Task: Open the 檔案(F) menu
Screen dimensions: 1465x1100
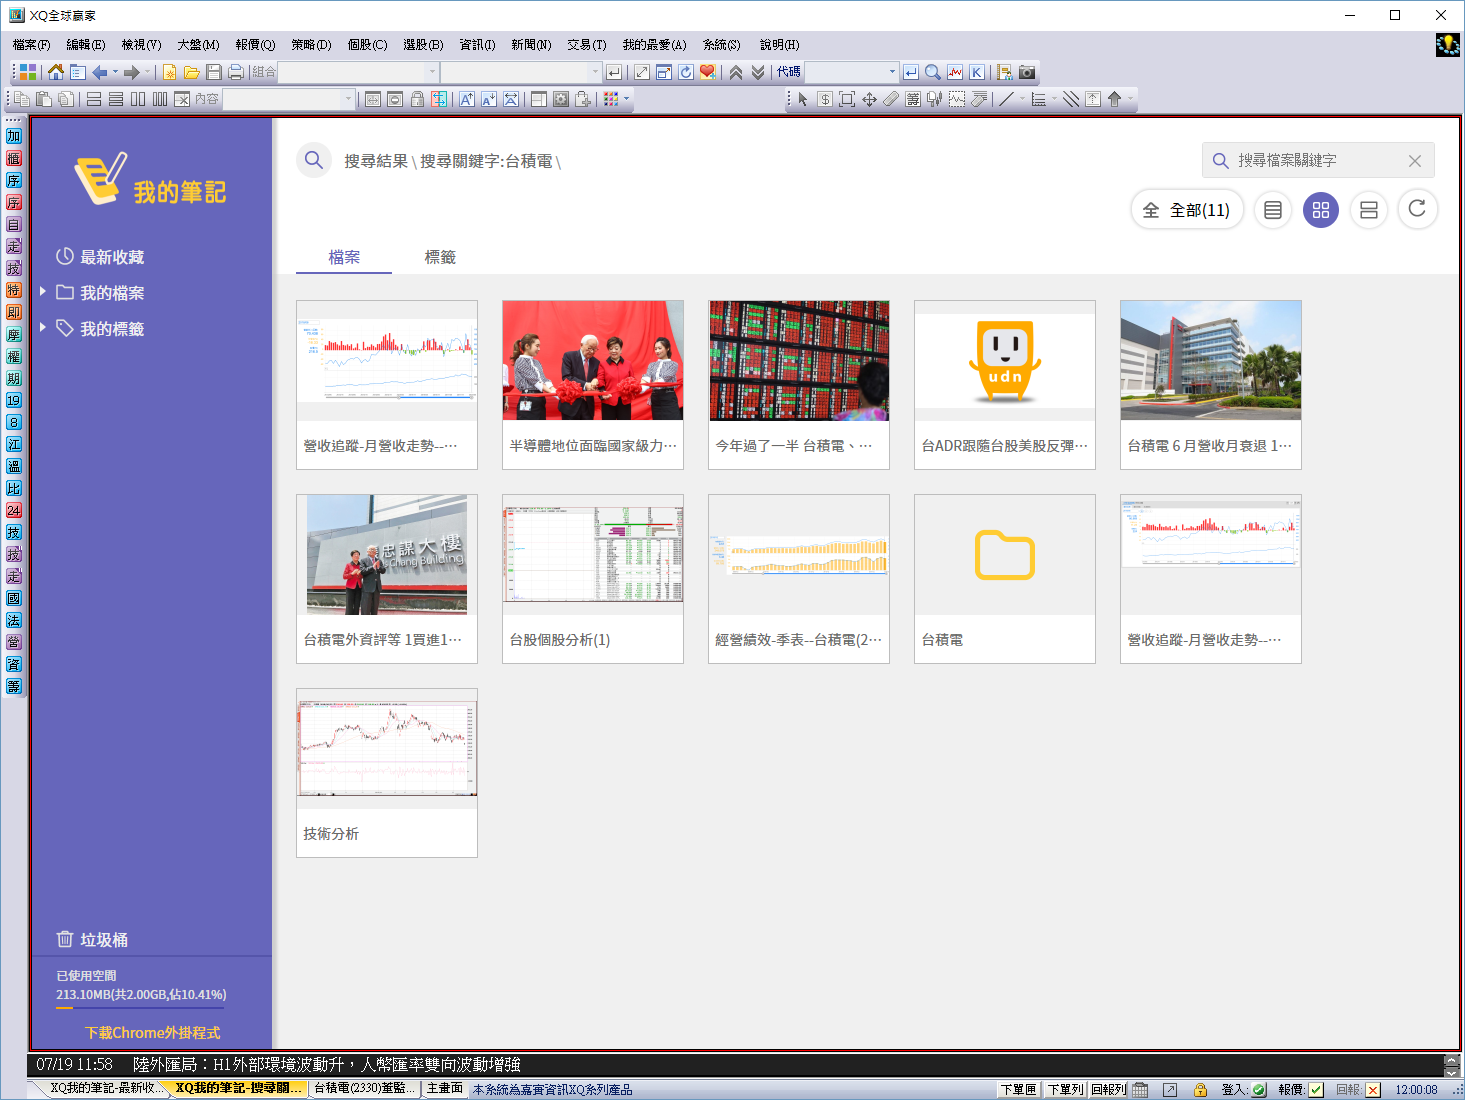Action: click(32, 45)
